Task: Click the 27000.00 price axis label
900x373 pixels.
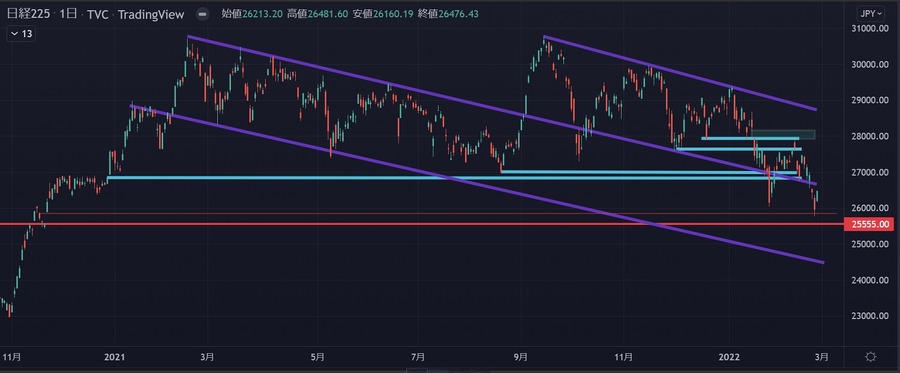Action: point(871,173)
